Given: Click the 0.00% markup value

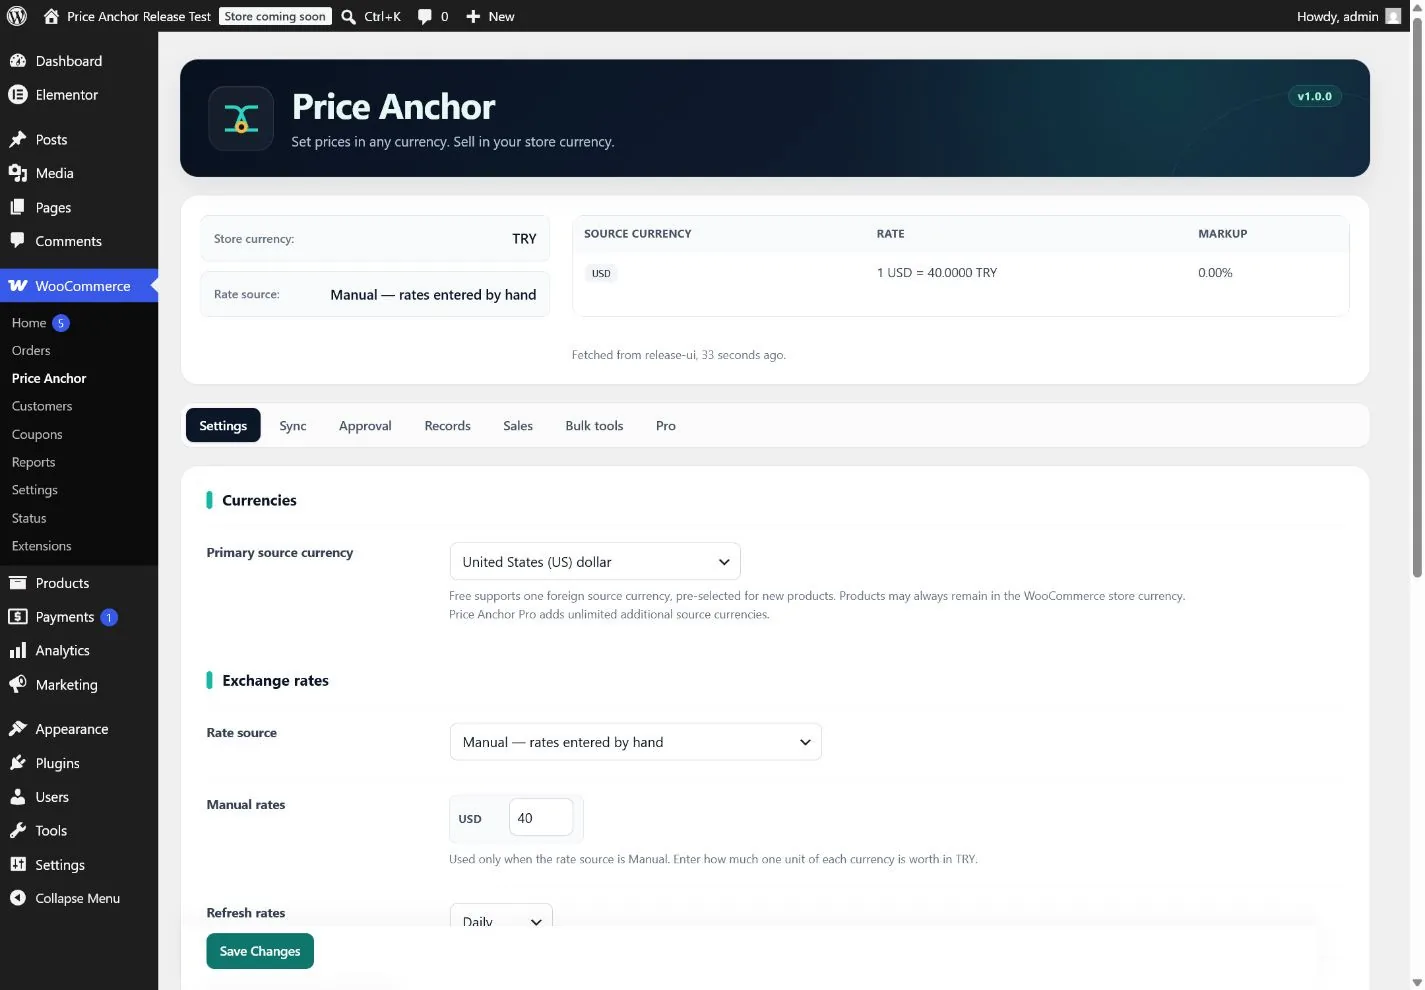Looking at the screenshot, I should tap(1215, 273).
